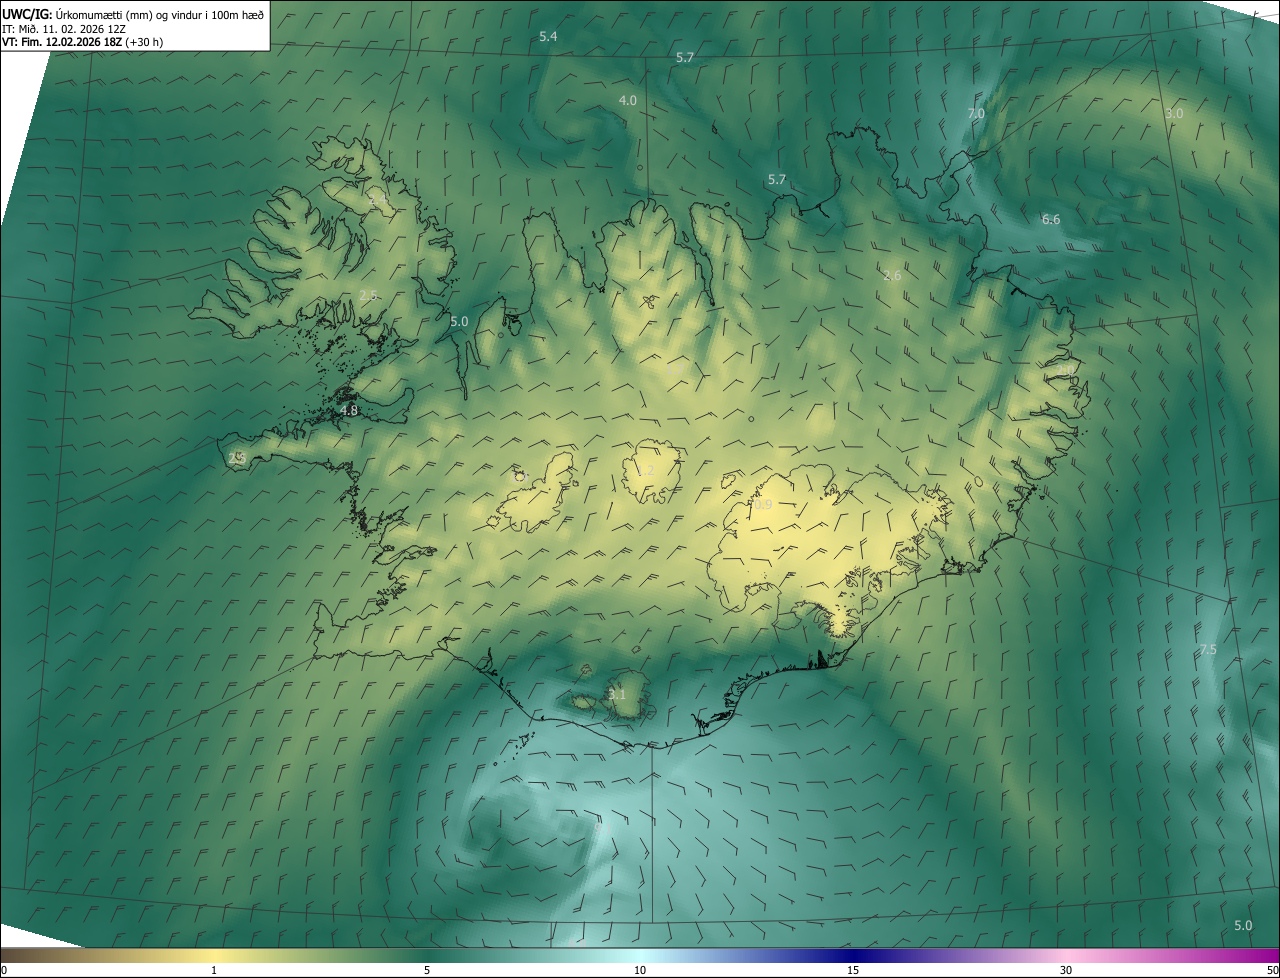Viewport: 1280px width, 978px height.
Task: Click the '4.8' value label near Breiðafjörður
Action: pyautogui.click(x=349, y=410)
